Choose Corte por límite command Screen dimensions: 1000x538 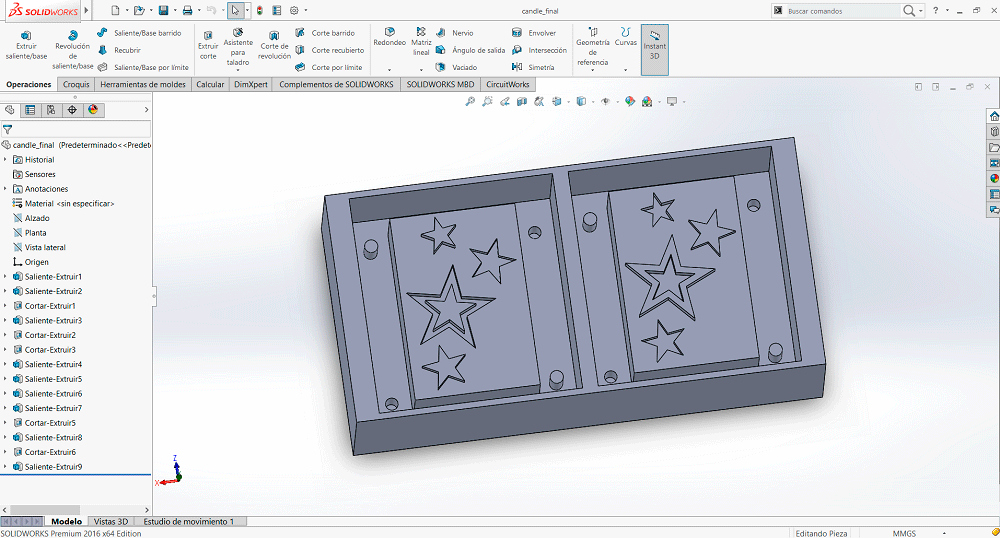point(328,67)
